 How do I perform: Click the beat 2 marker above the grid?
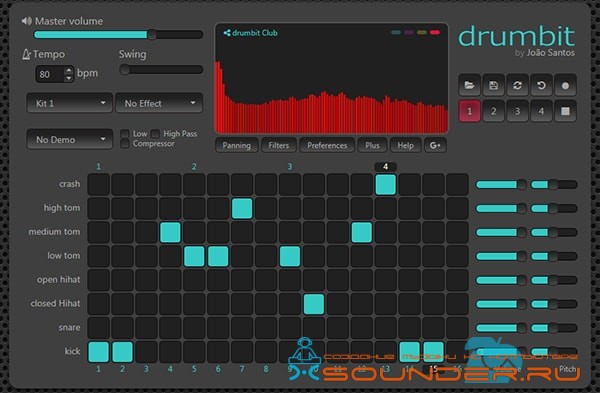point(194,166)
